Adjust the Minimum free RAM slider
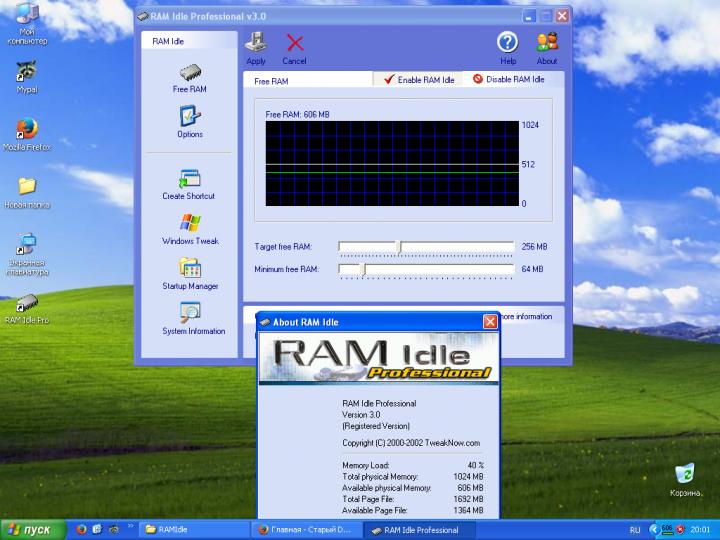This screenshot has height=540, width=720. (363, 269)
